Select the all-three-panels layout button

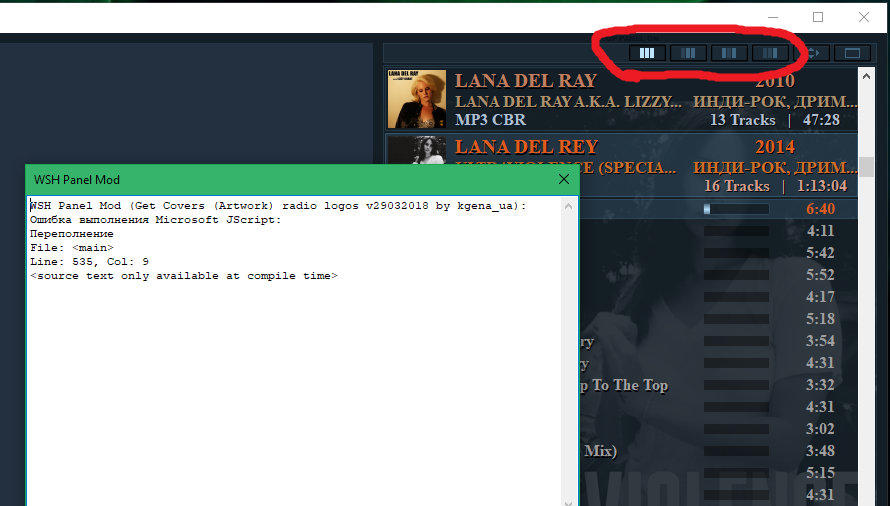(647, 53)
